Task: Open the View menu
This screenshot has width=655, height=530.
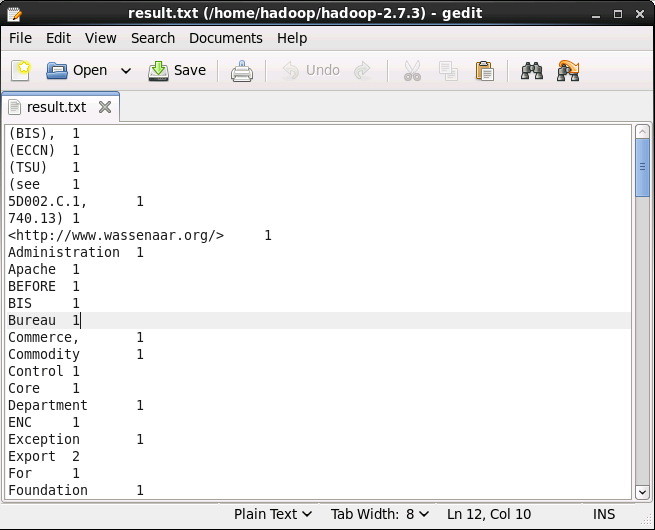Action: [x=101, y=38]
